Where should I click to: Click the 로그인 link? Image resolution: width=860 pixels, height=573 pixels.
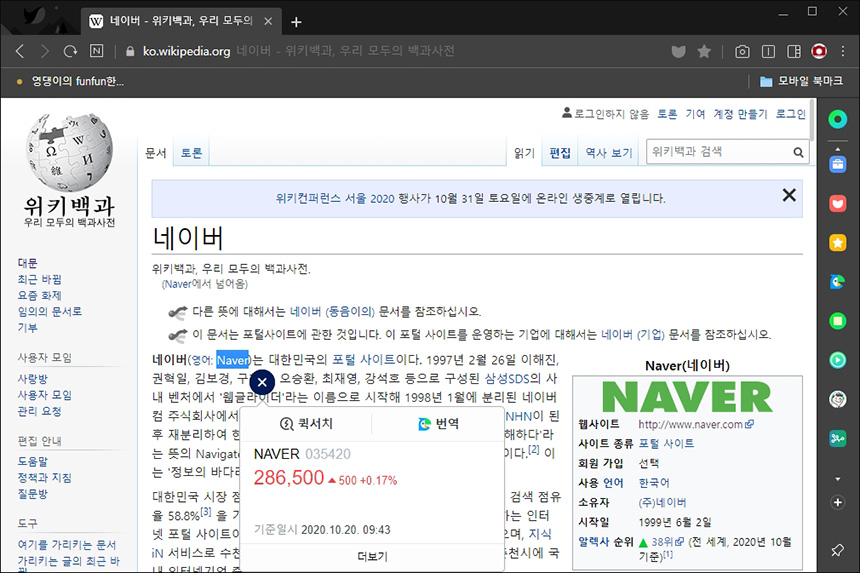(790, 114)
